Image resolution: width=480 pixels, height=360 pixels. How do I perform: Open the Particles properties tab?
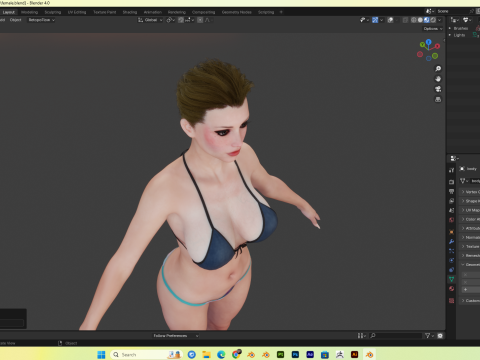click(x=452, y=251)
